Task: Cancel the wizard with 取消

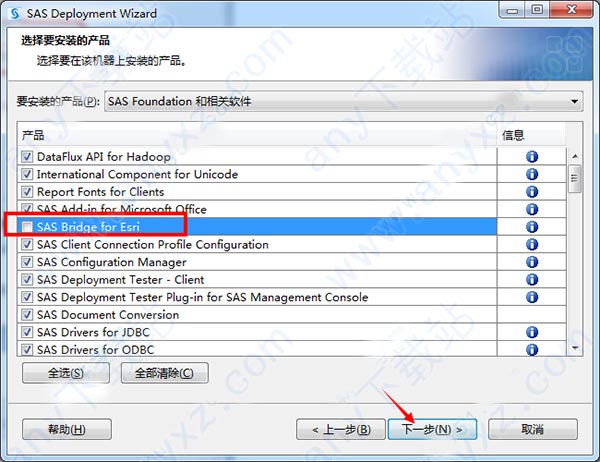Action: click(x=533, y=429)
